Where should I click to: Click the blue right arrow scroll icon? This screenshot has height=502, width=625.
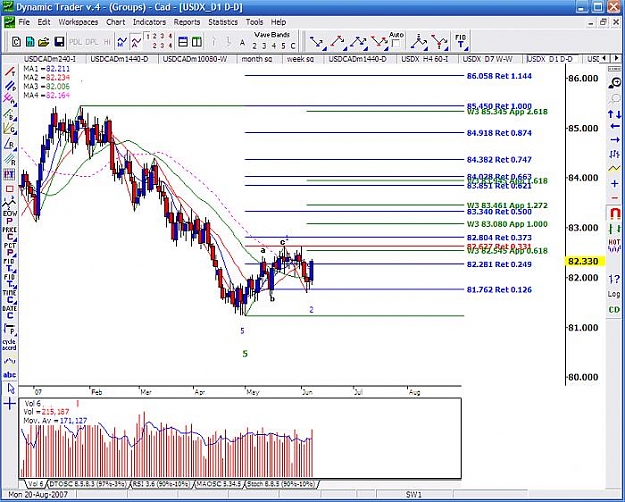[x=615, y=140]
